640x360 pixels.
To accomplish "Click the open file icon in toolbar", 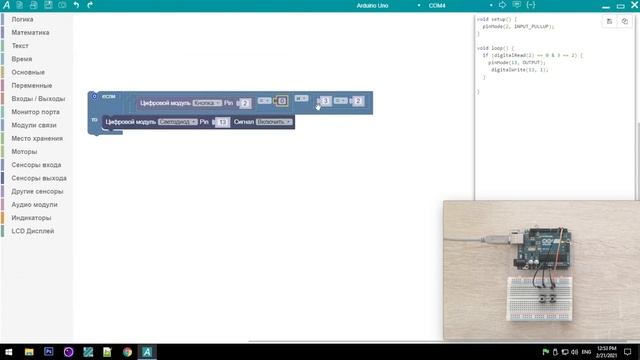I will tap(33, 5).
